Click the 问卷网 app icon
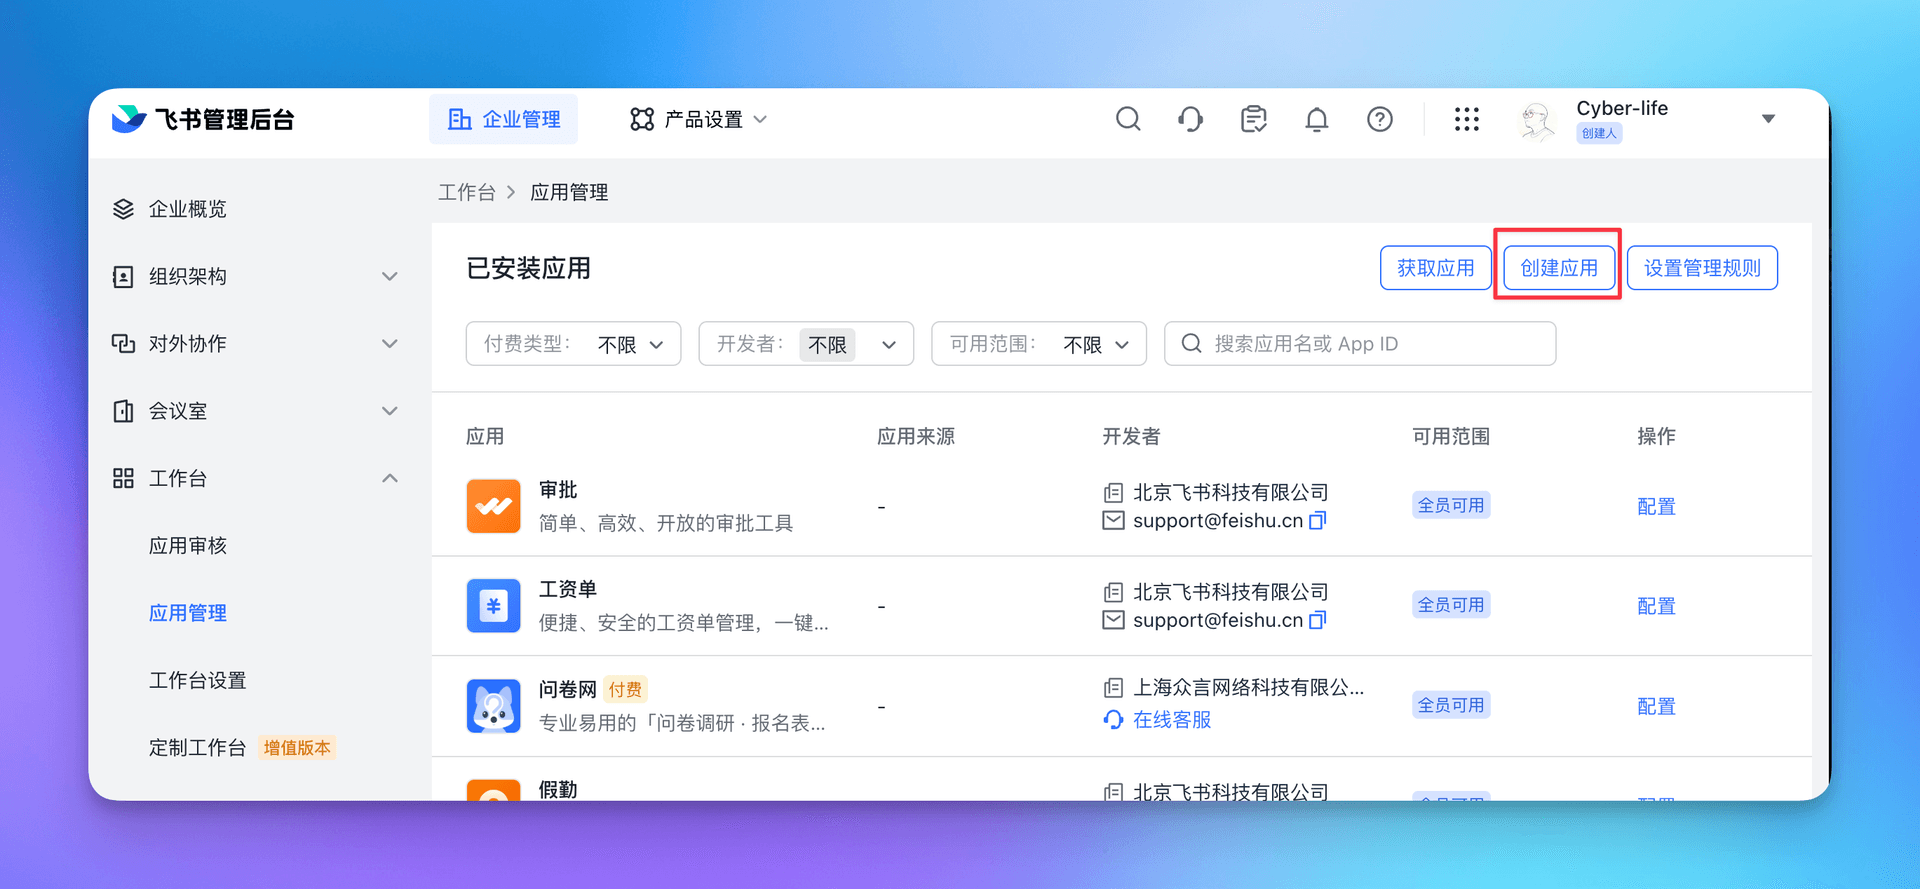 click(x=493, y=706)
